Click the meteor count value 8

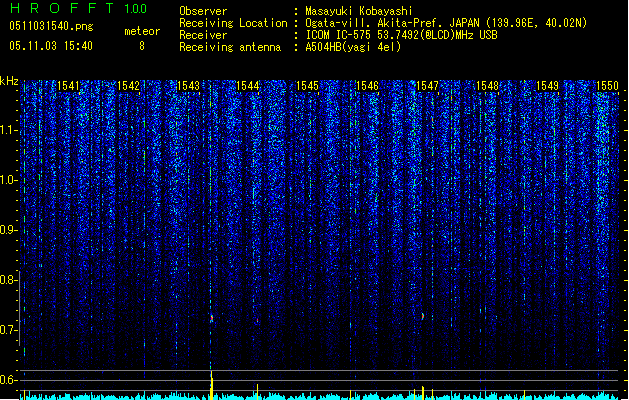142,46
